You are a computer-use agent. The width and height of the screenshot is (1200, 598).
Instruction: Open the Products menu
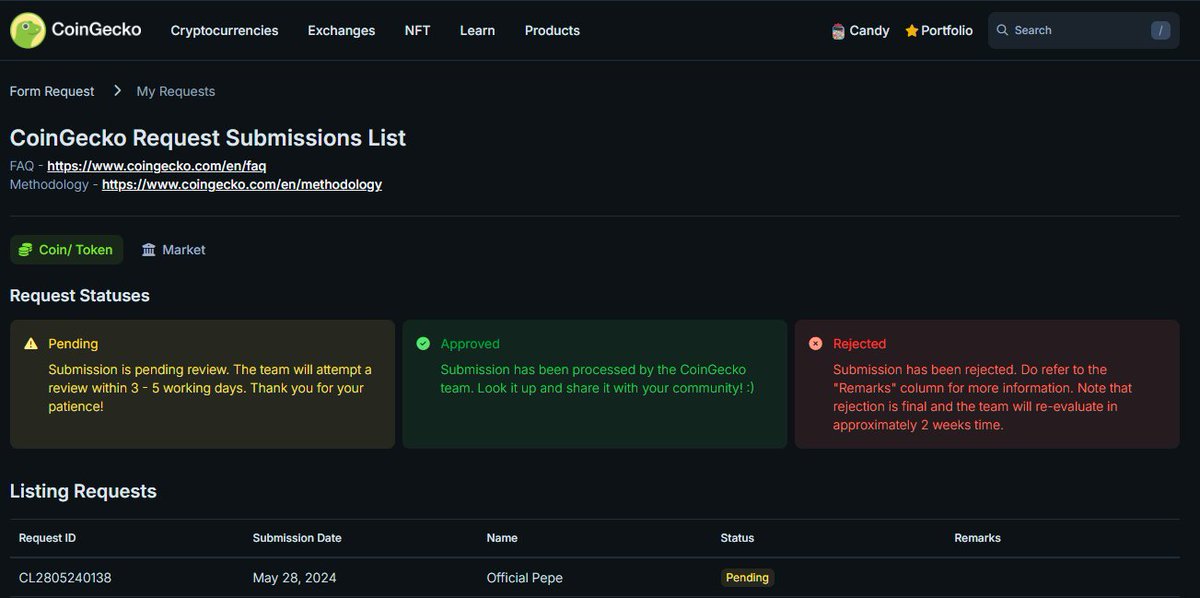[x=552, y=31]
